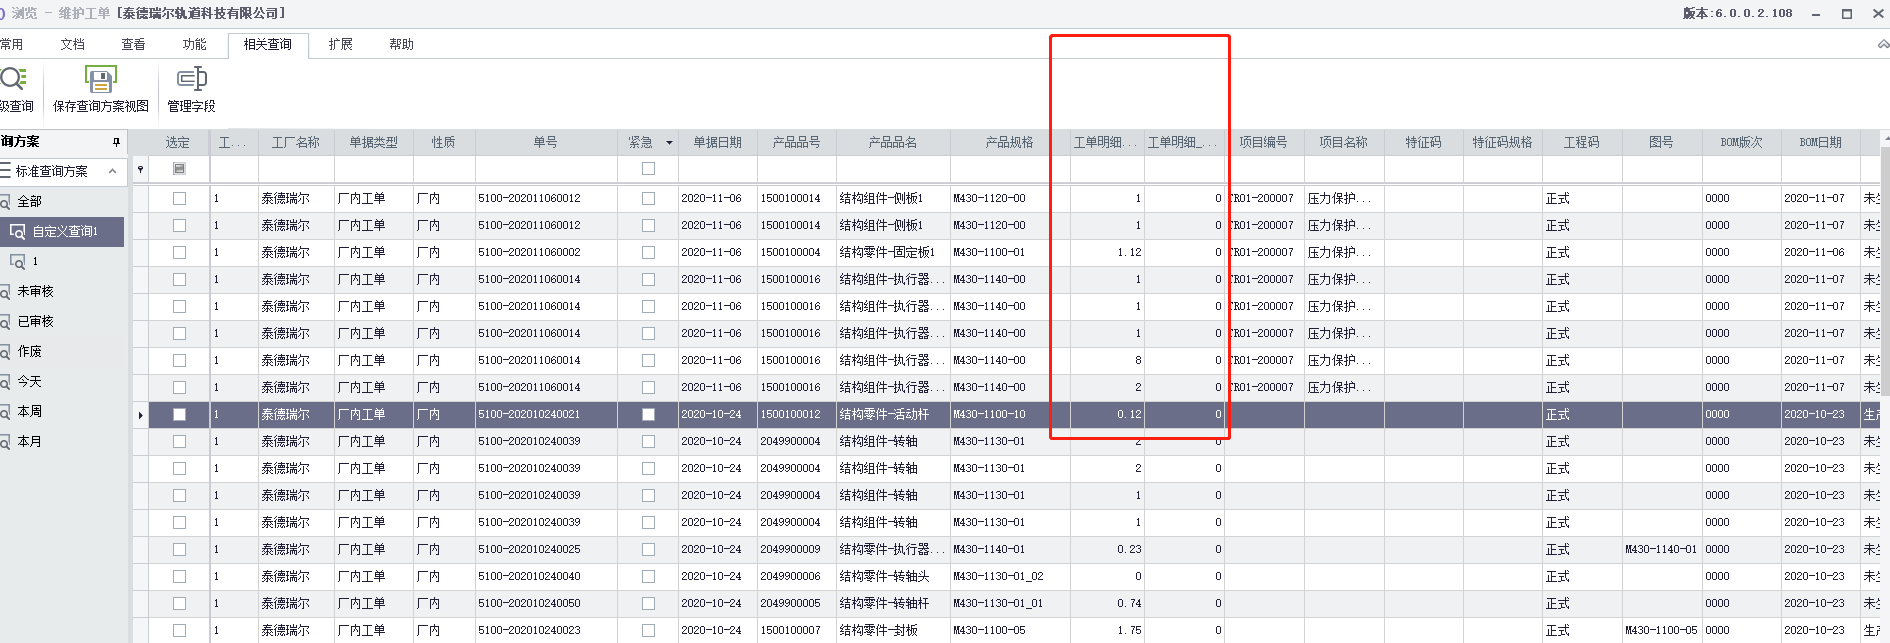The height and width of the screenshot is (643, 1890).
Task: Click the 工程码 column header
Action: pos(1581,143)
